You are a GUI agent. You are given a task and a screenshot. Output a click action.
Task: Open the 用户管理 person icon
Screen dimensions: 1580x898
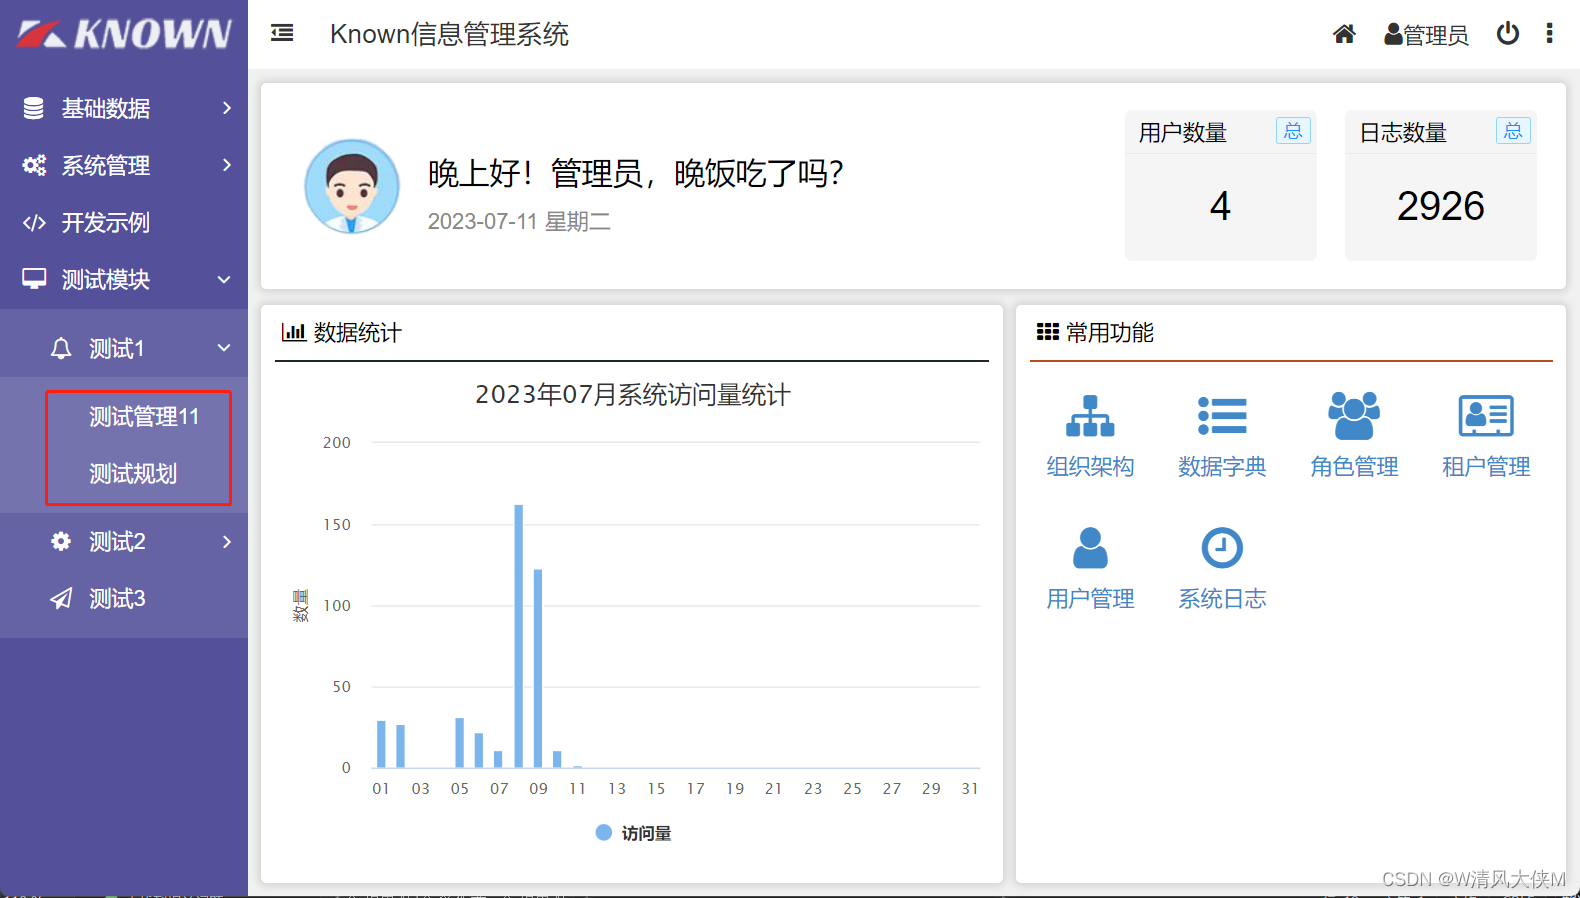[1090, 548]
